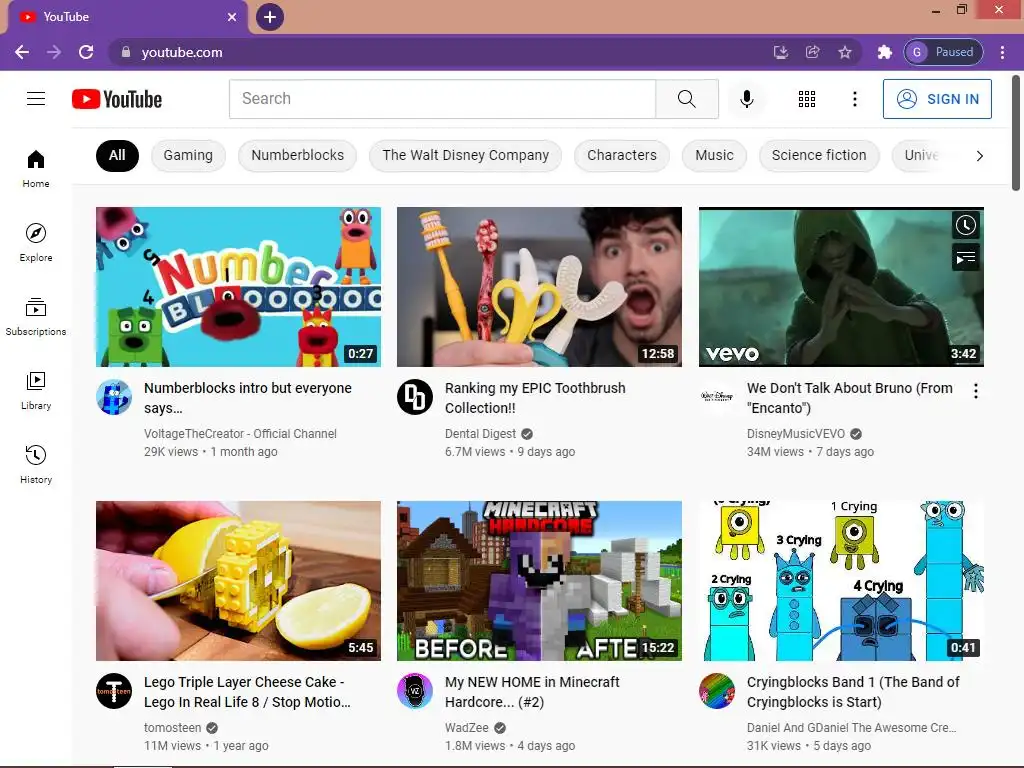Play the Numberblocks intro thumbnail

238,287
